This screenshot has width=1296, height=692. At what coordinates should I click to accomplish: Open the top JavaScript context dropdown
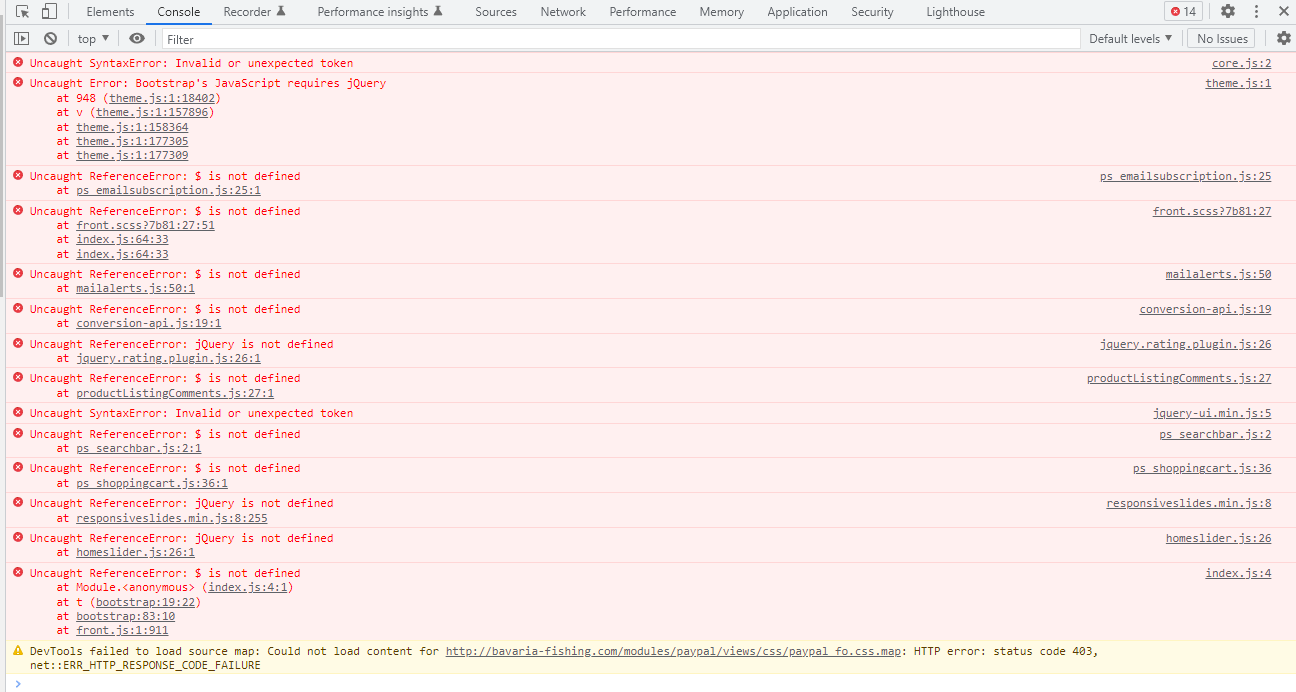(x=93, y=39)
